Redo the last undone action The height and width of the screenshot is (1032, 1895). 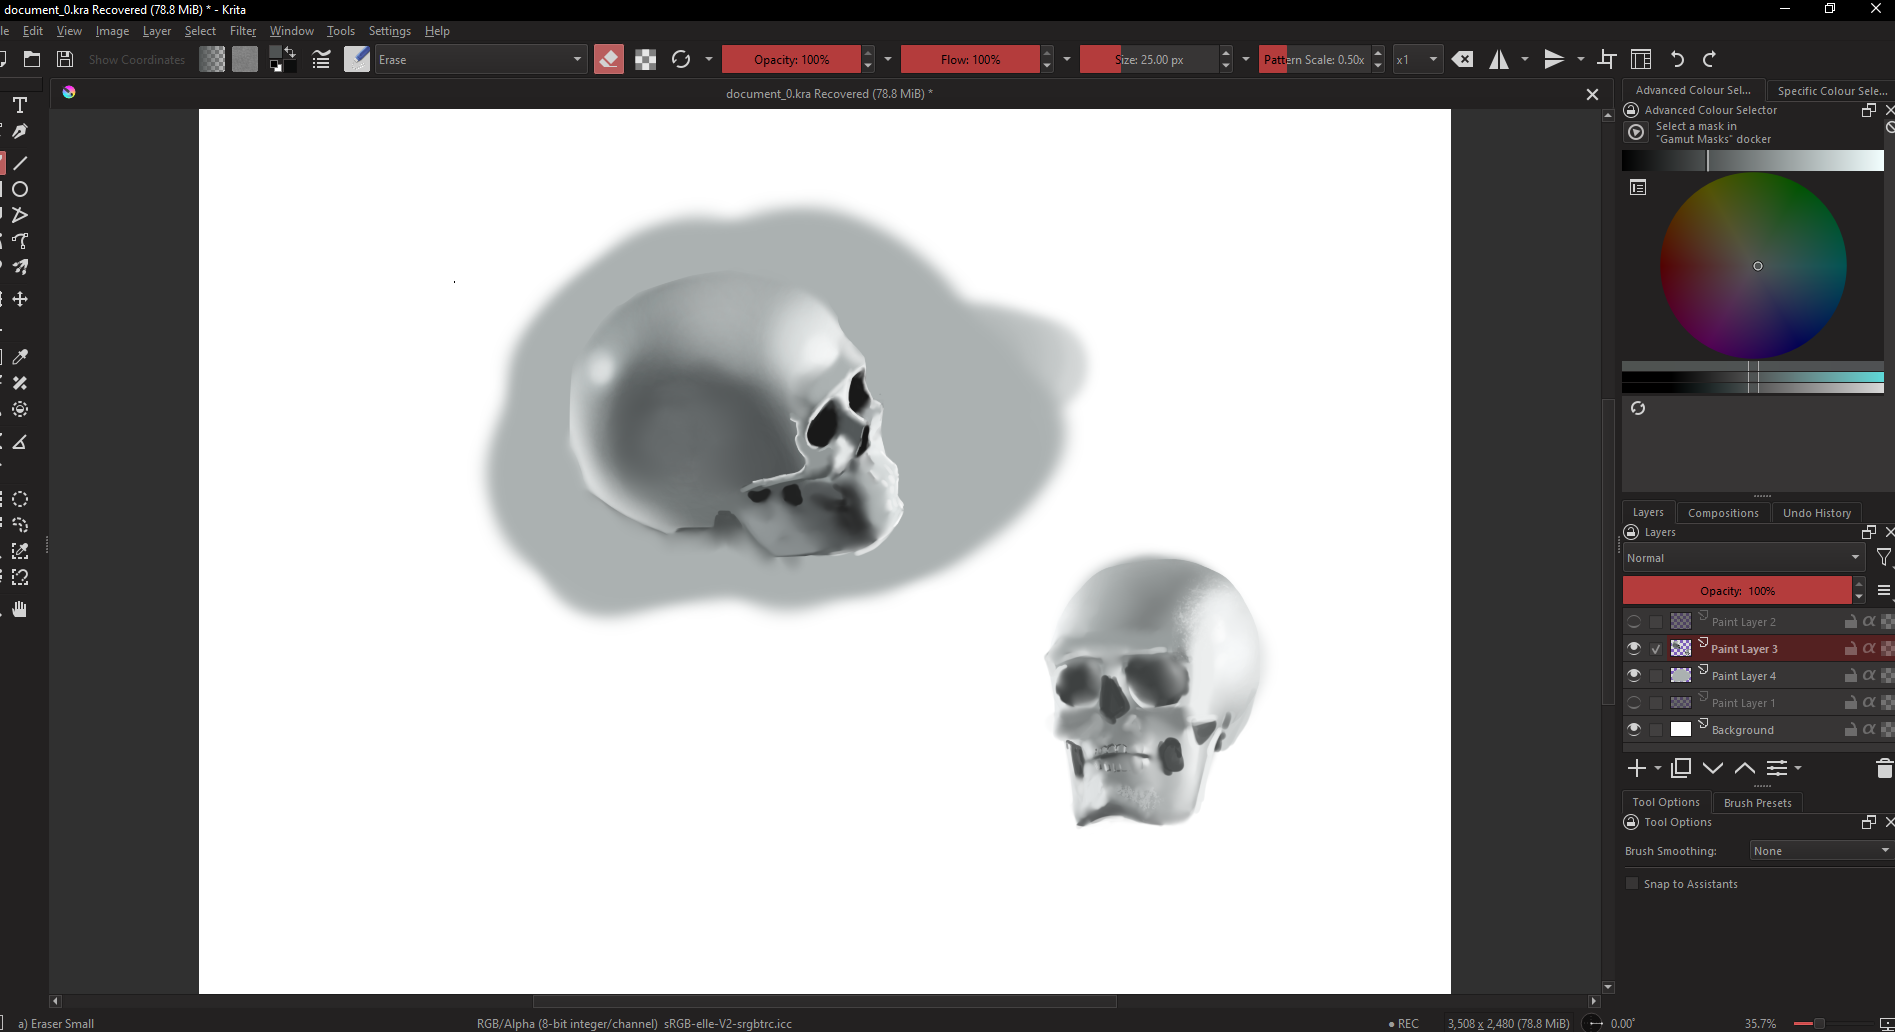point(1710,59)
